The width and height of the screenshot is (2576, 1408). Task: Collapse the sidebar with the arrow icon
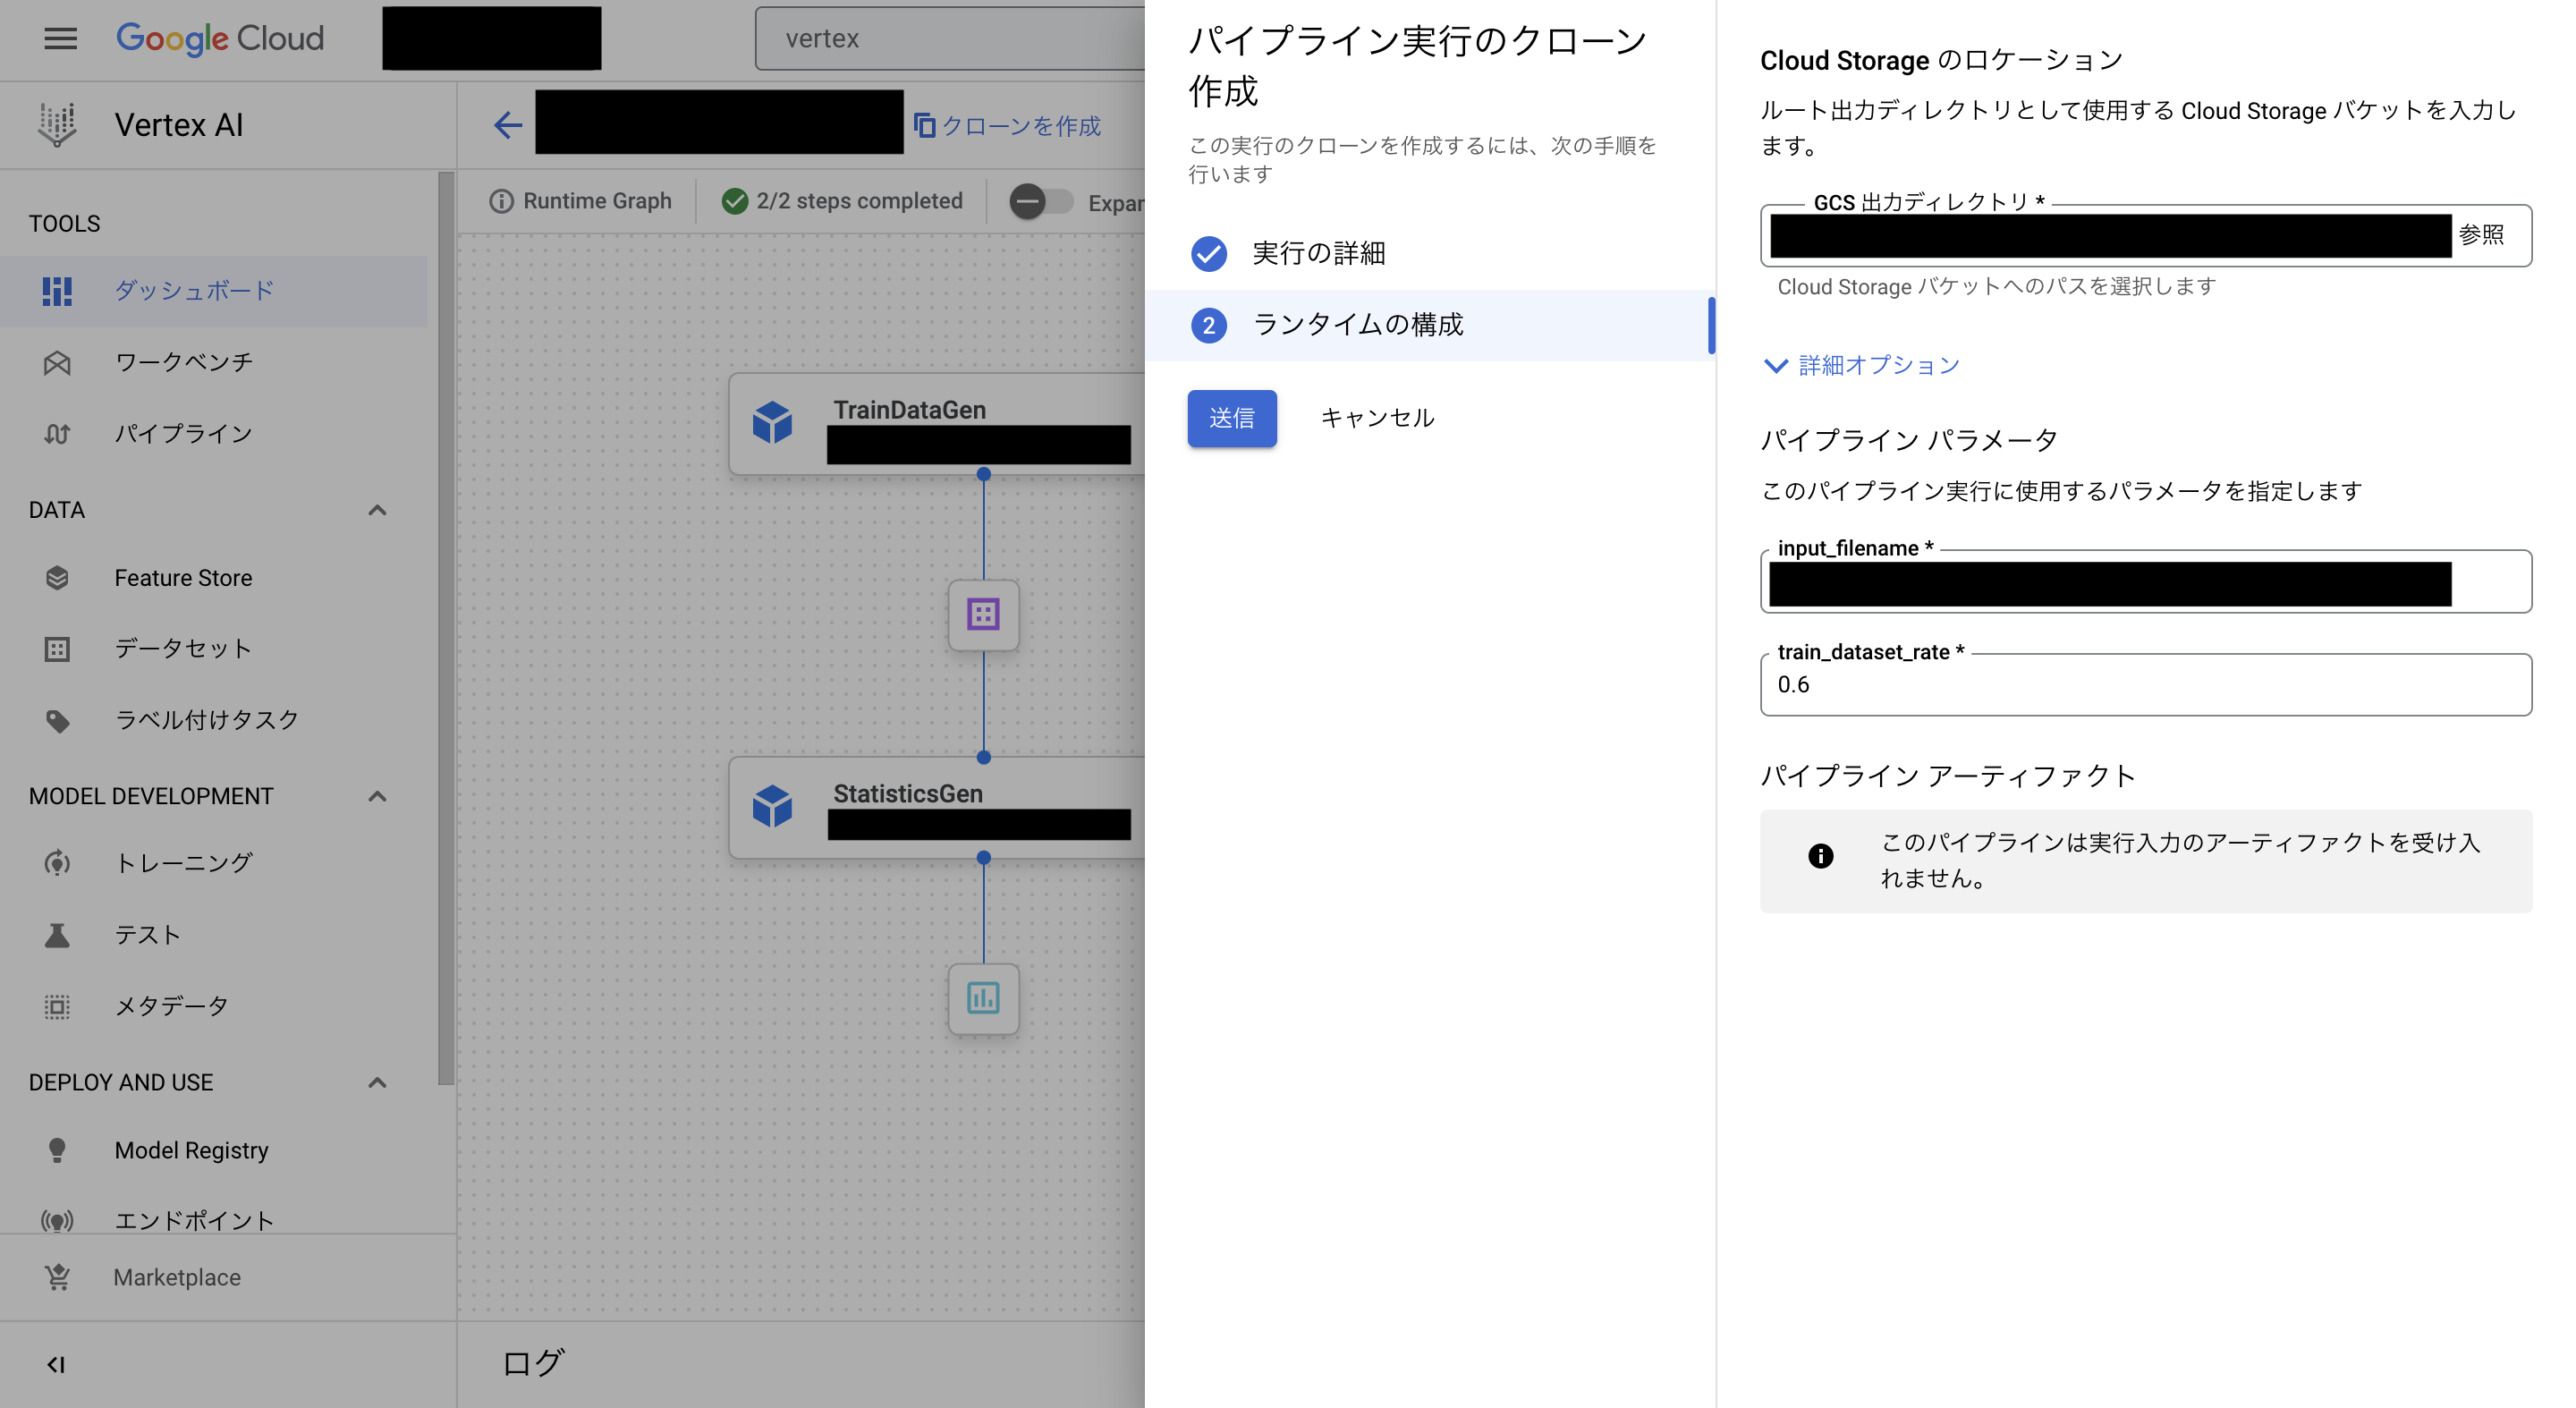[56, 1365]
